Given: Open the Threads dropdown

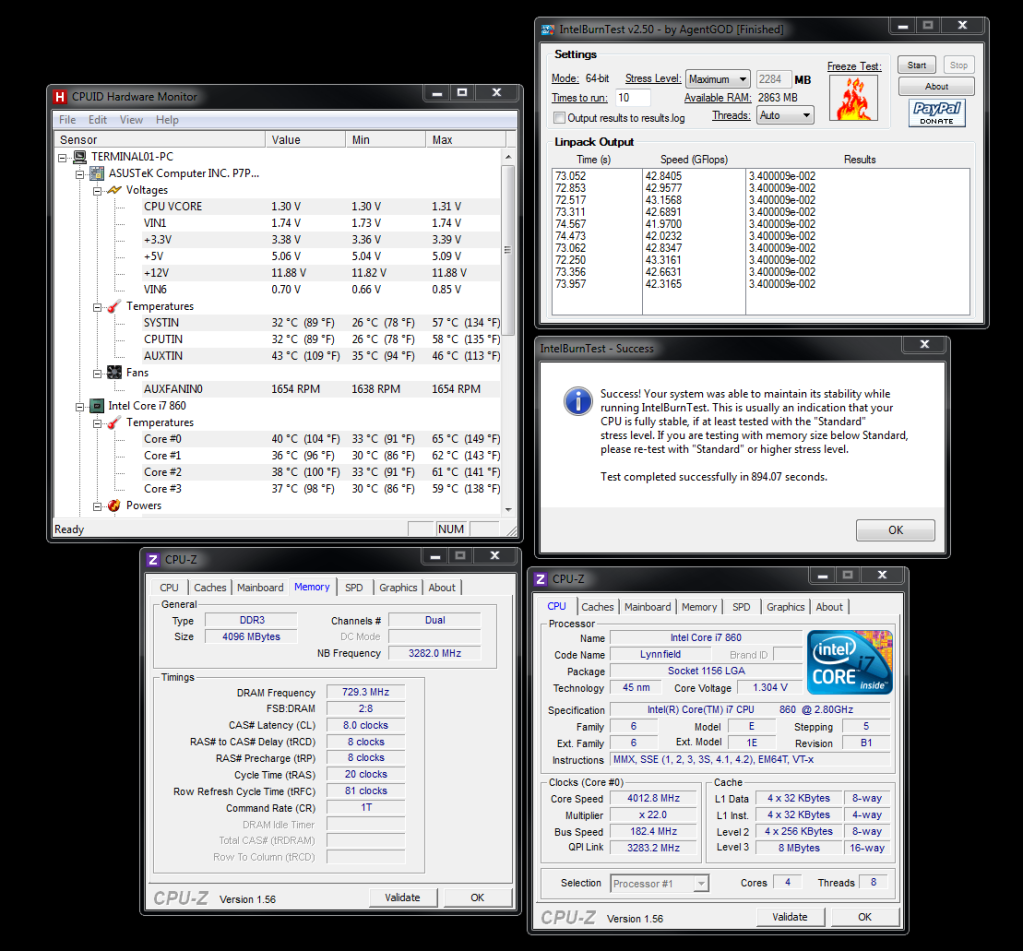Looking at the screenshot, I should (x=786, y=115).
